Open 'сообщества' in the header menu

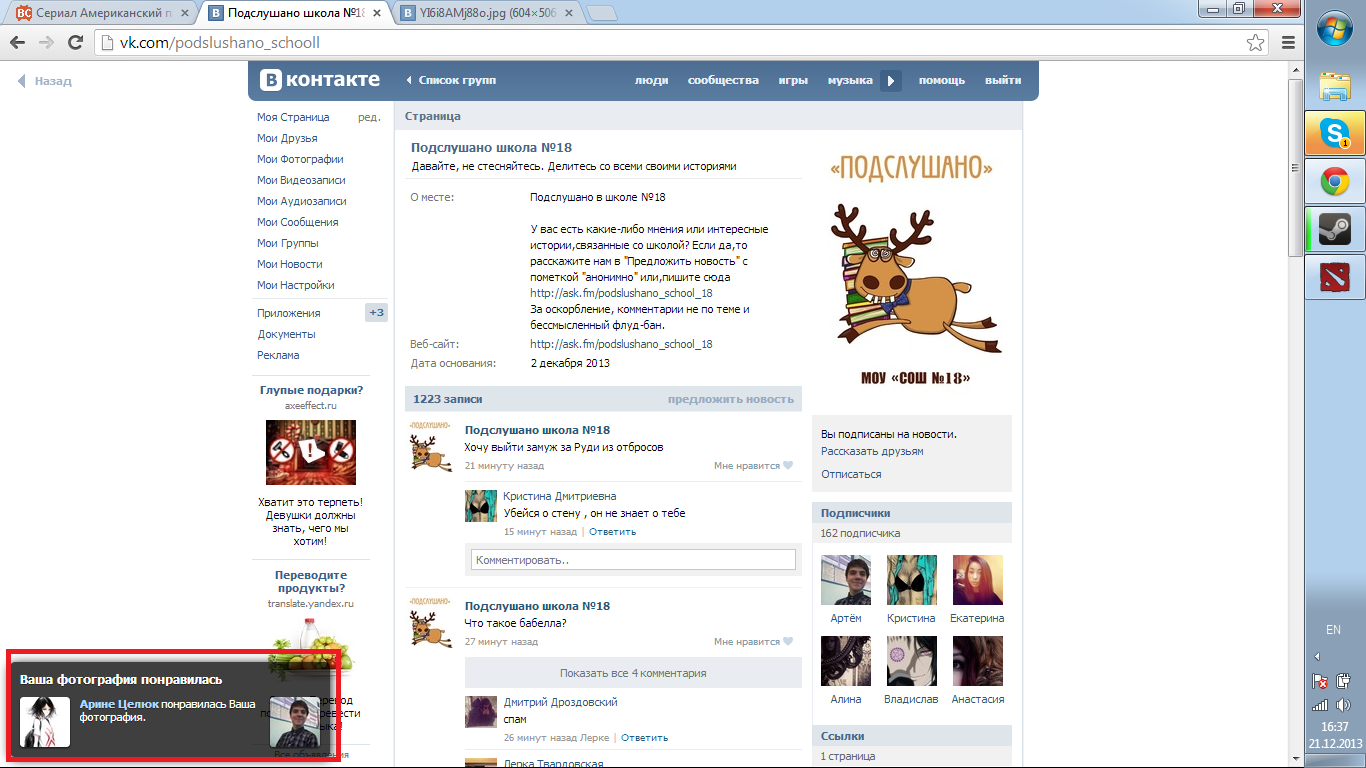pyautogui.click(x=723, y=81)
